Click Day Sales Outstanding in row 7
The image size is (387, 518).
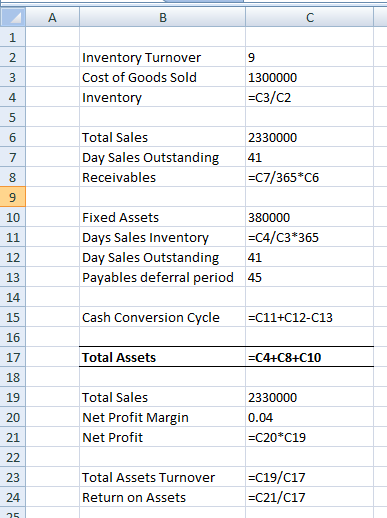[162, 157]
